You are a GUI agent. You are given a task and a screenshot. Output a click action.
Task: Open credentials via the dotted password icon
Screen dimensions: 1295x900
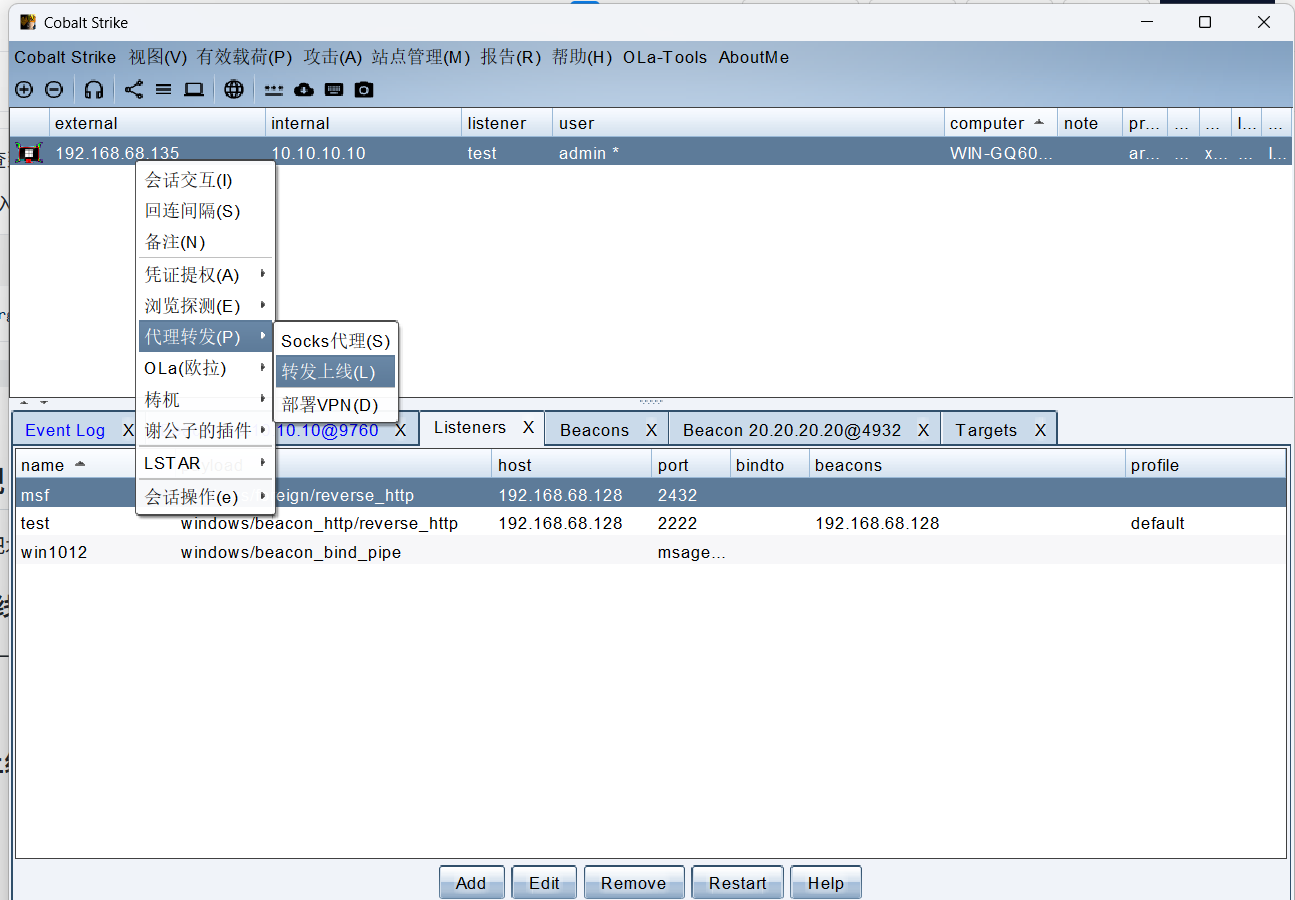tap(274, 90)
